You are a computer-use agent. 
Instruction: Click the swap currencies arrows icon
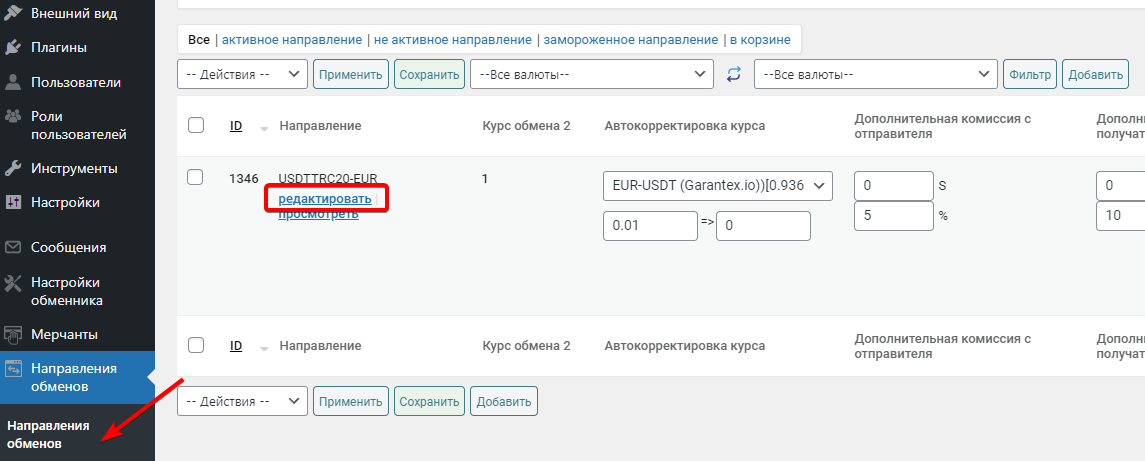pos(734,74)
